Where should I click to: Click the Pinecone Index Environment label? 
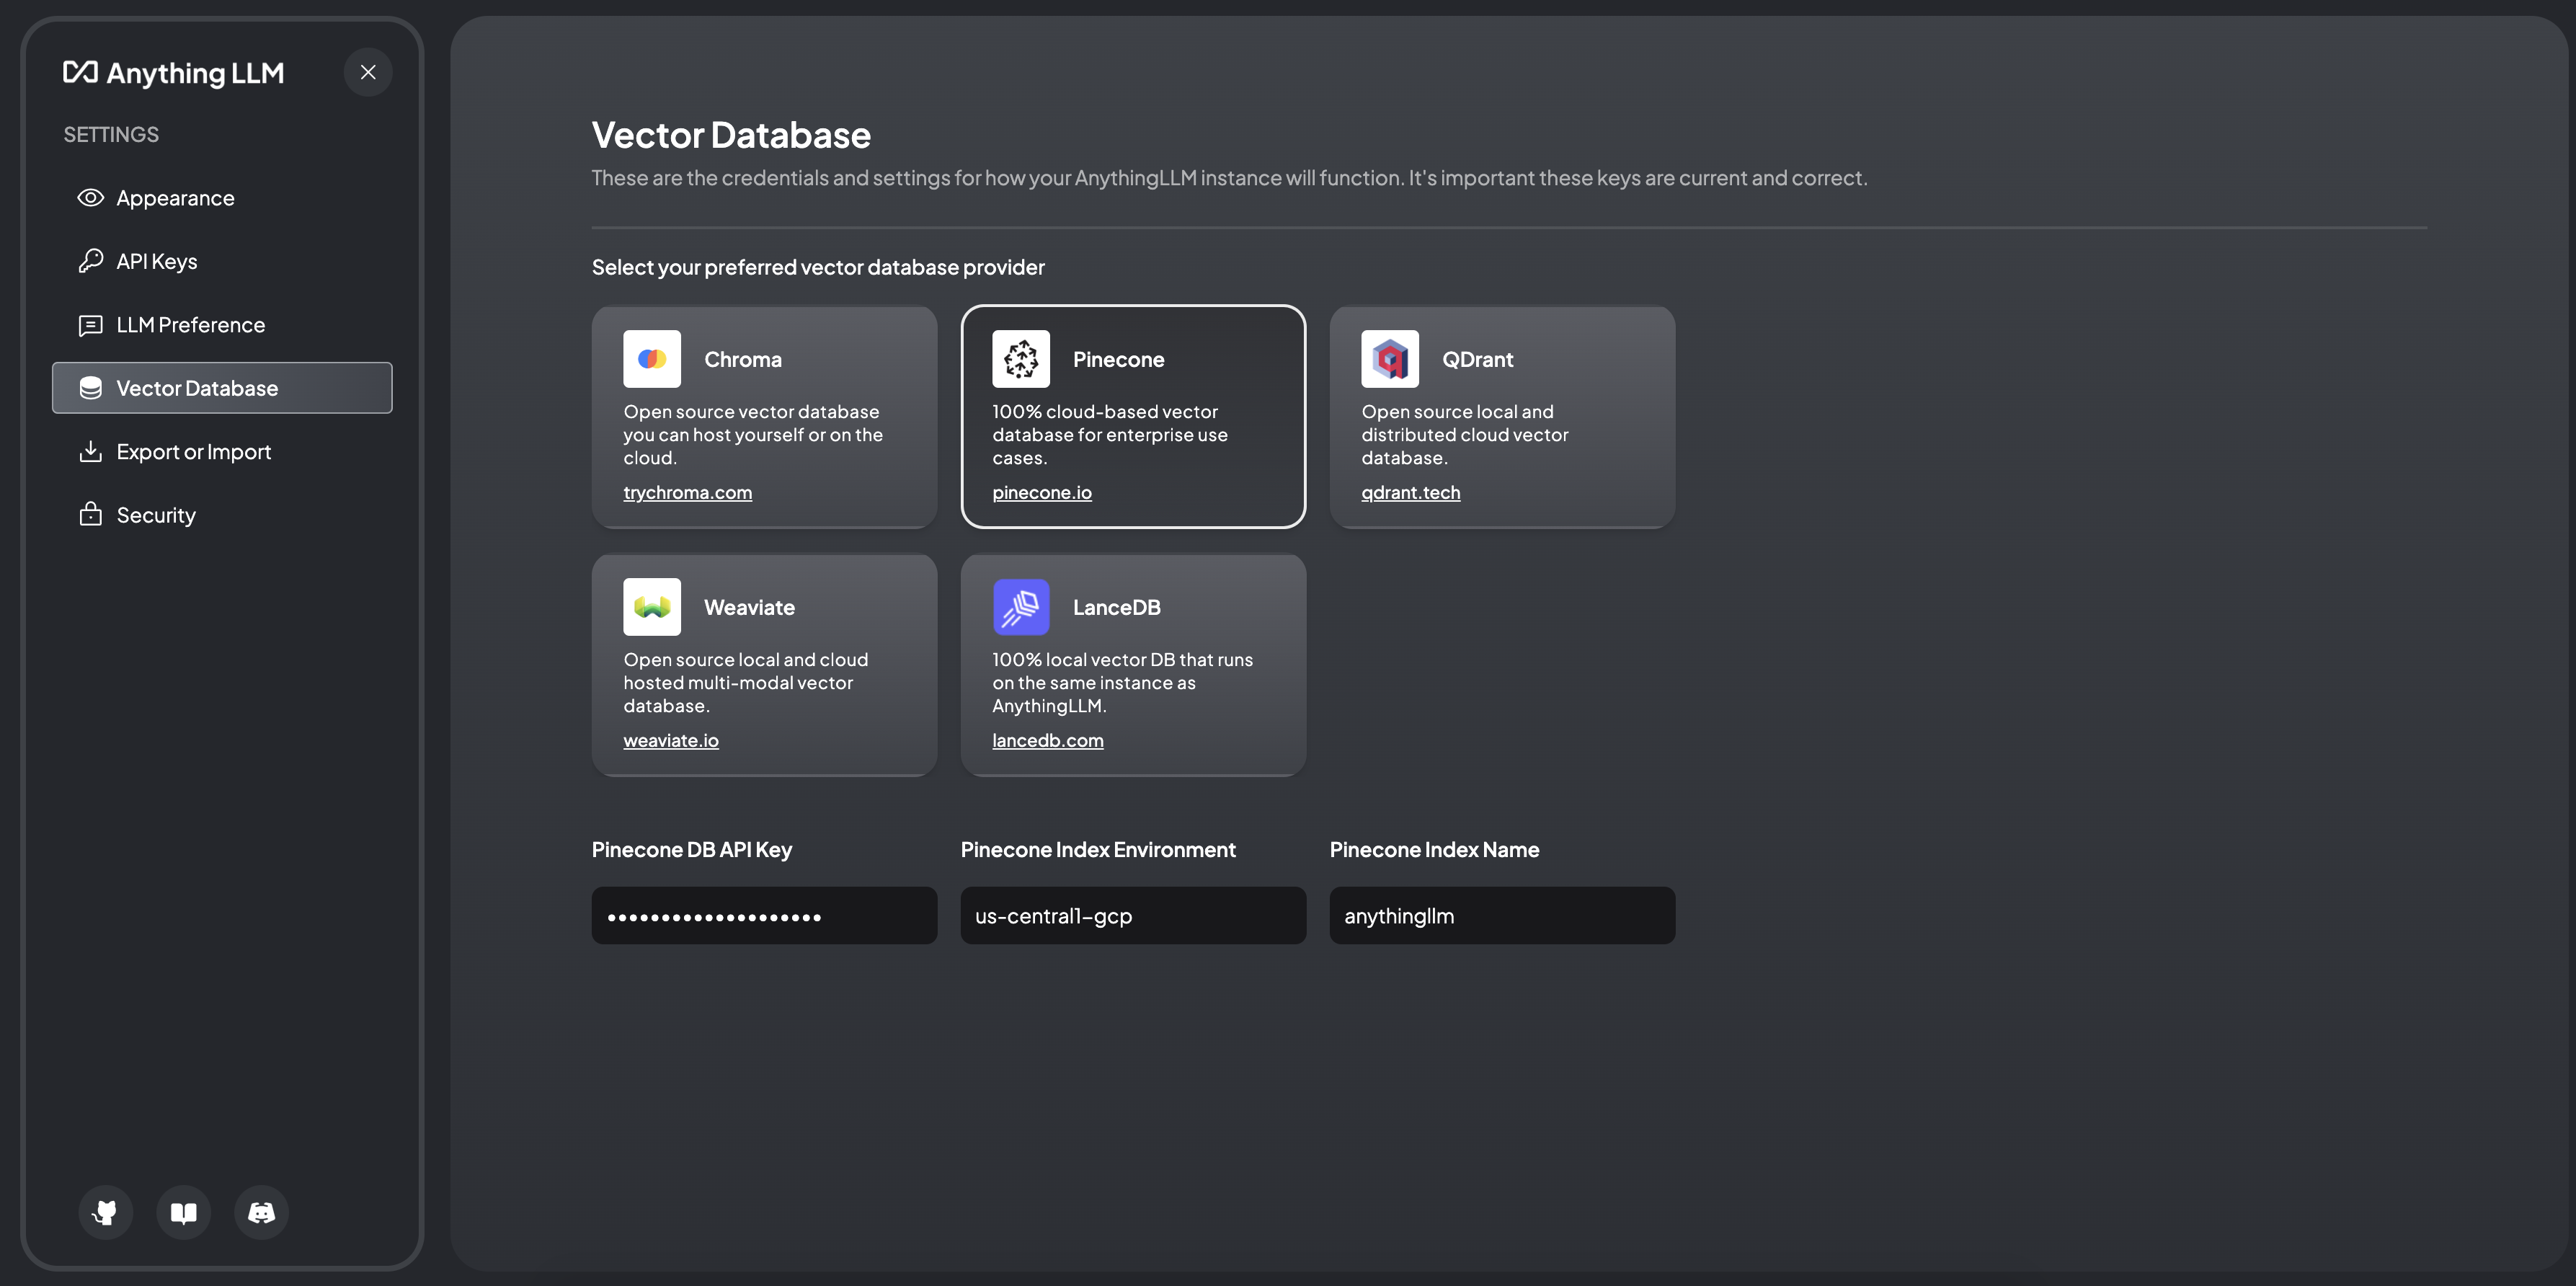[1098, 850]
